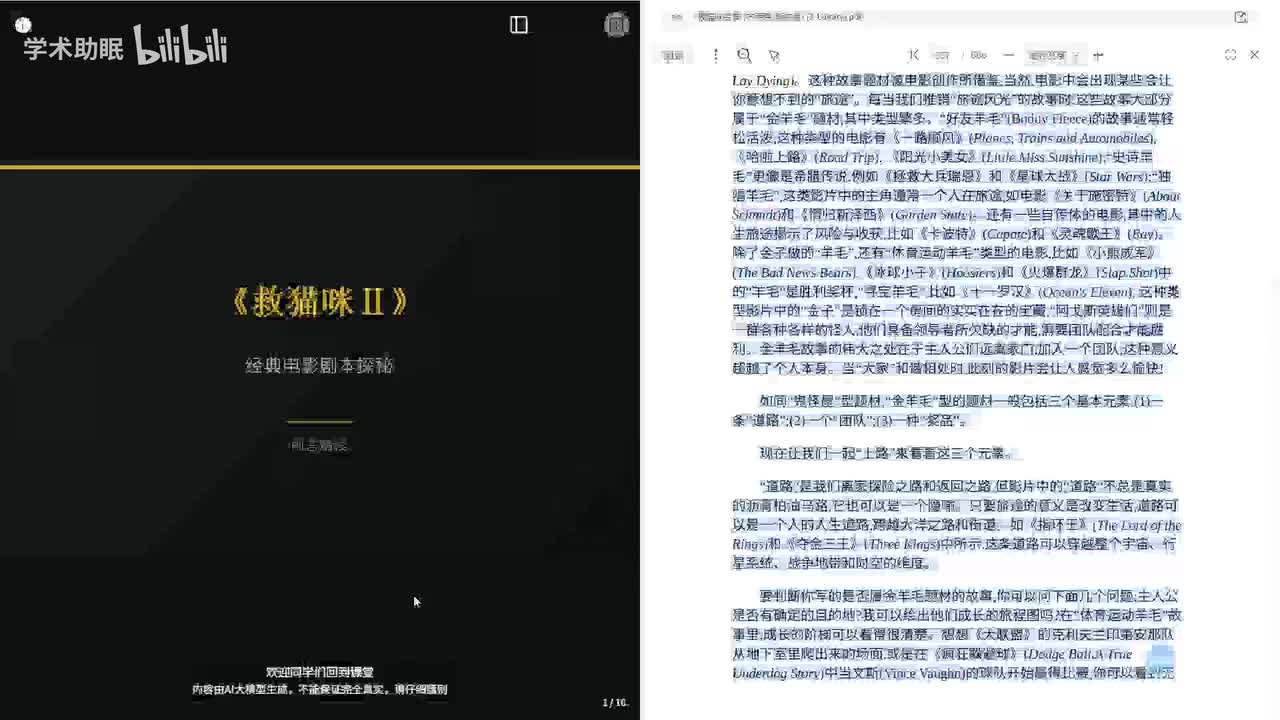
Task: Zoom in with the plus button
Action: (x=1098, y=56)
